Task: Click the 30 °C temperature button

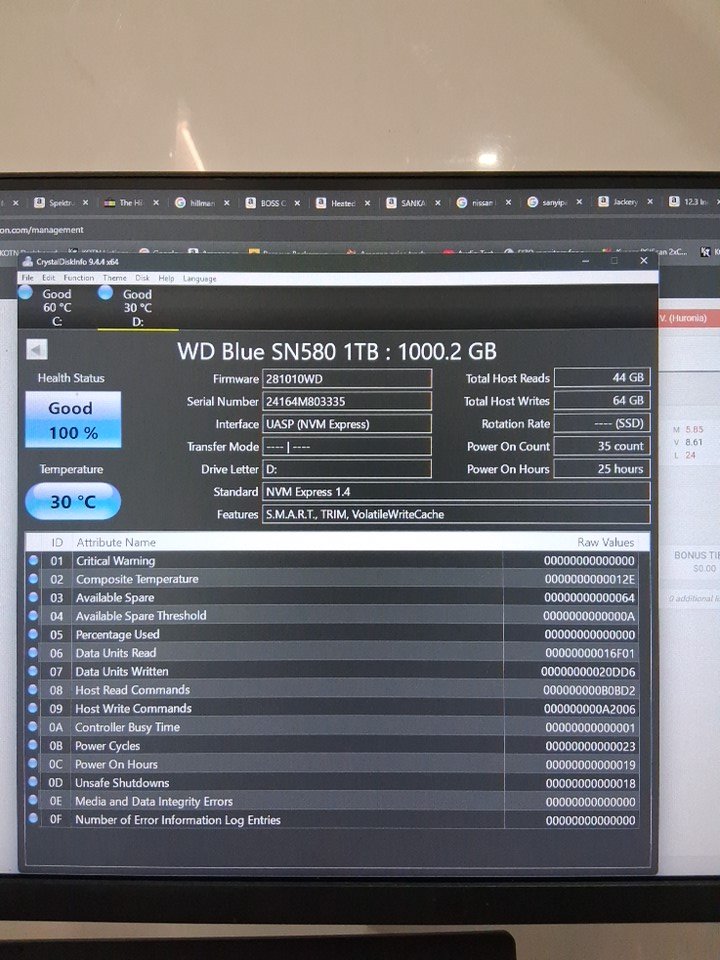Action: click(72, 501)
